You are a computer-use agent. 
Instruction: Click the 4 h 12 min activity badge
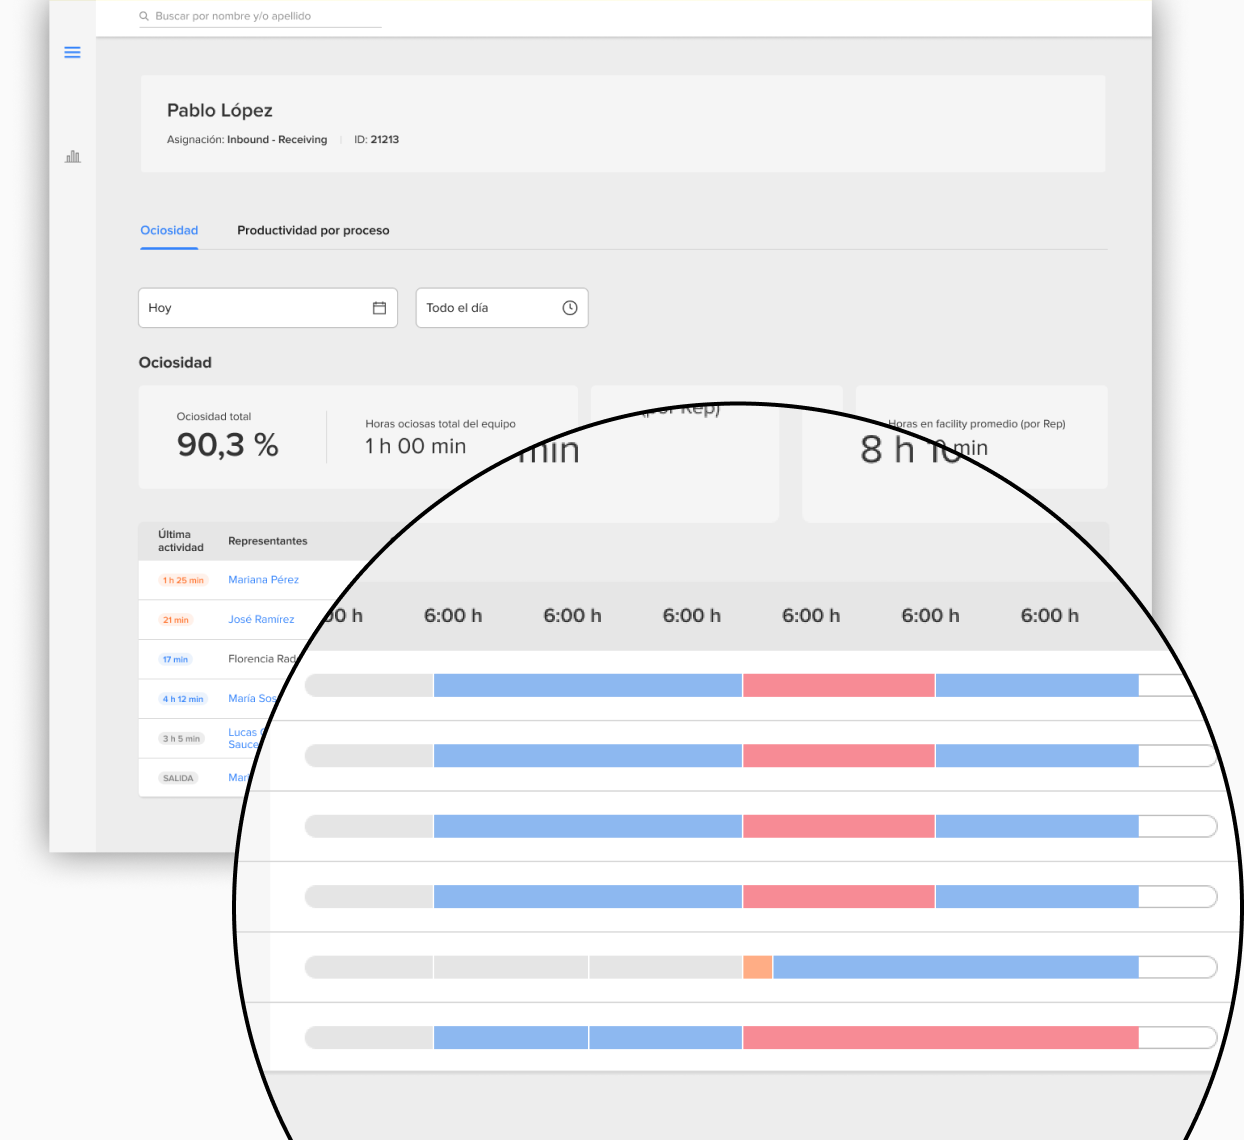point(183,699)
